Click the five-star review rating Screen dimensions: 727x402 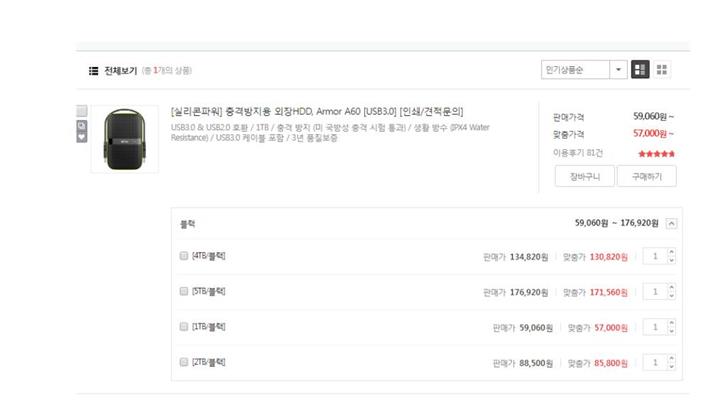(x=656, y=153)
